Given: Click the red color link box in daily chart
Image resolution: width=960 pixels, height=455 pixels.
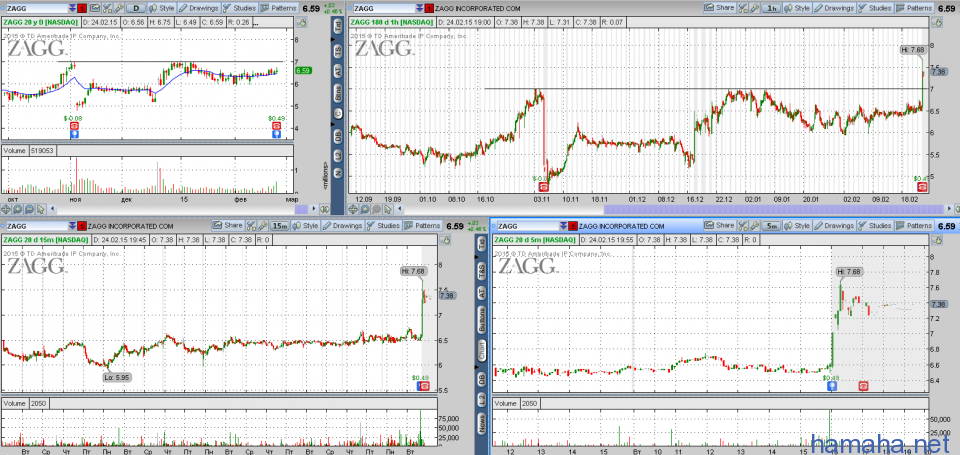Looking at the screenshot, I should tap(82, 8).
